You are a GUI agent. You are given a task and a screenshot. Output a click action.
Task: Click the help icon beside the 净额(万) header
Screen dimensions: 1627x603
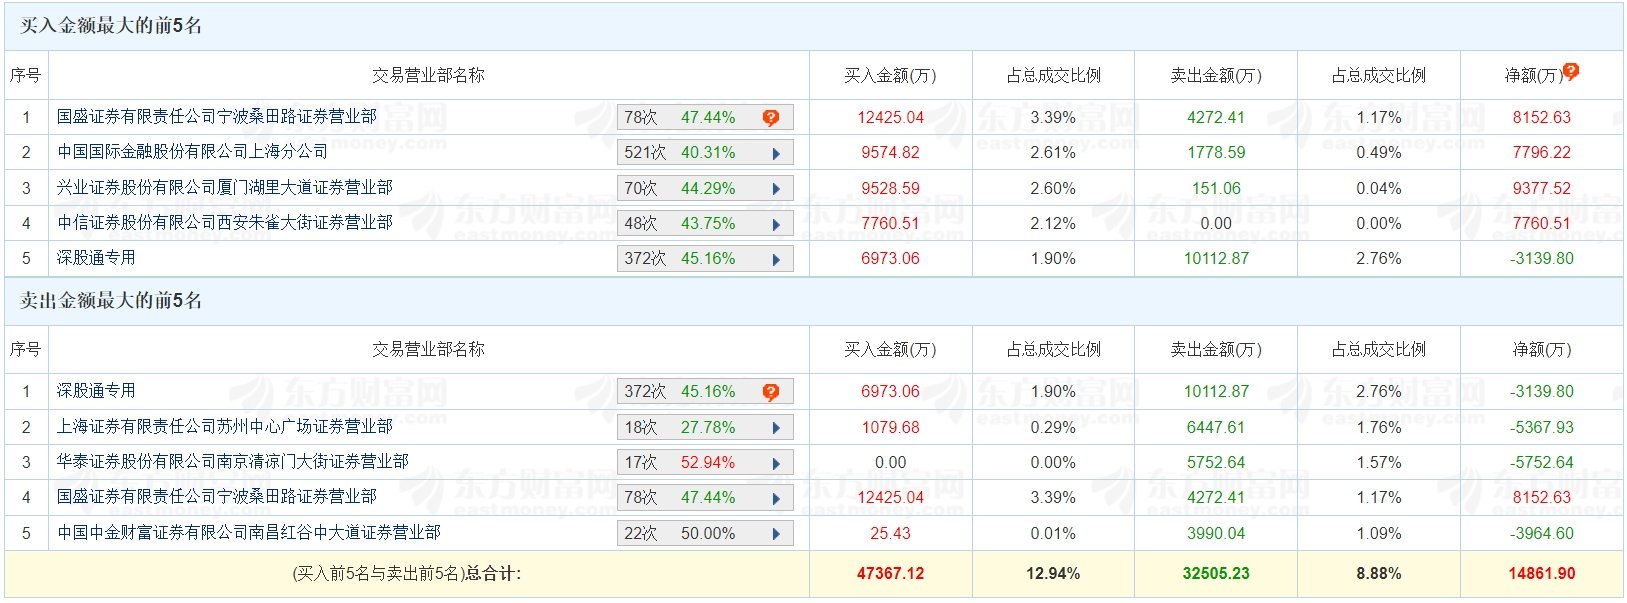1571,71
